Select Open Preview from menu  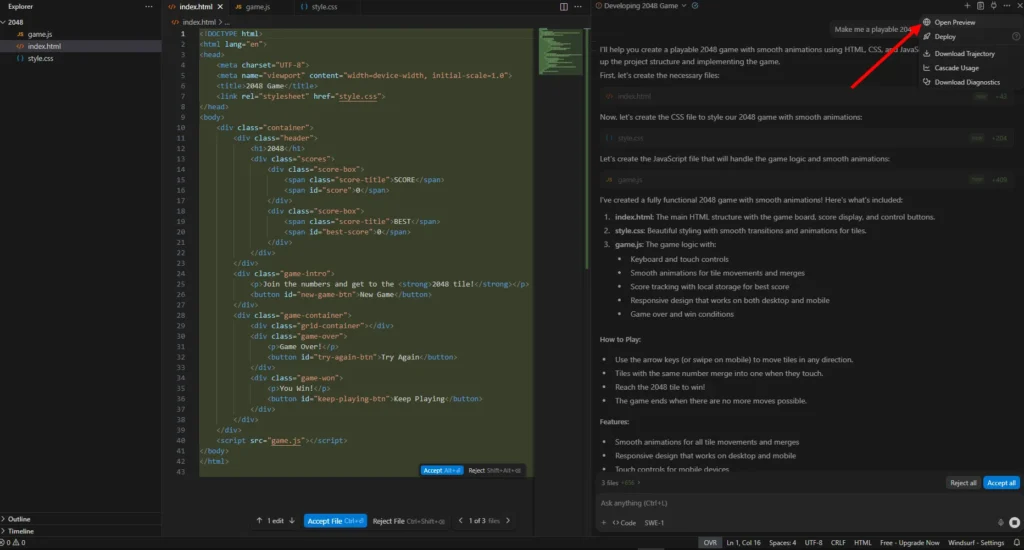pos(954,22)
